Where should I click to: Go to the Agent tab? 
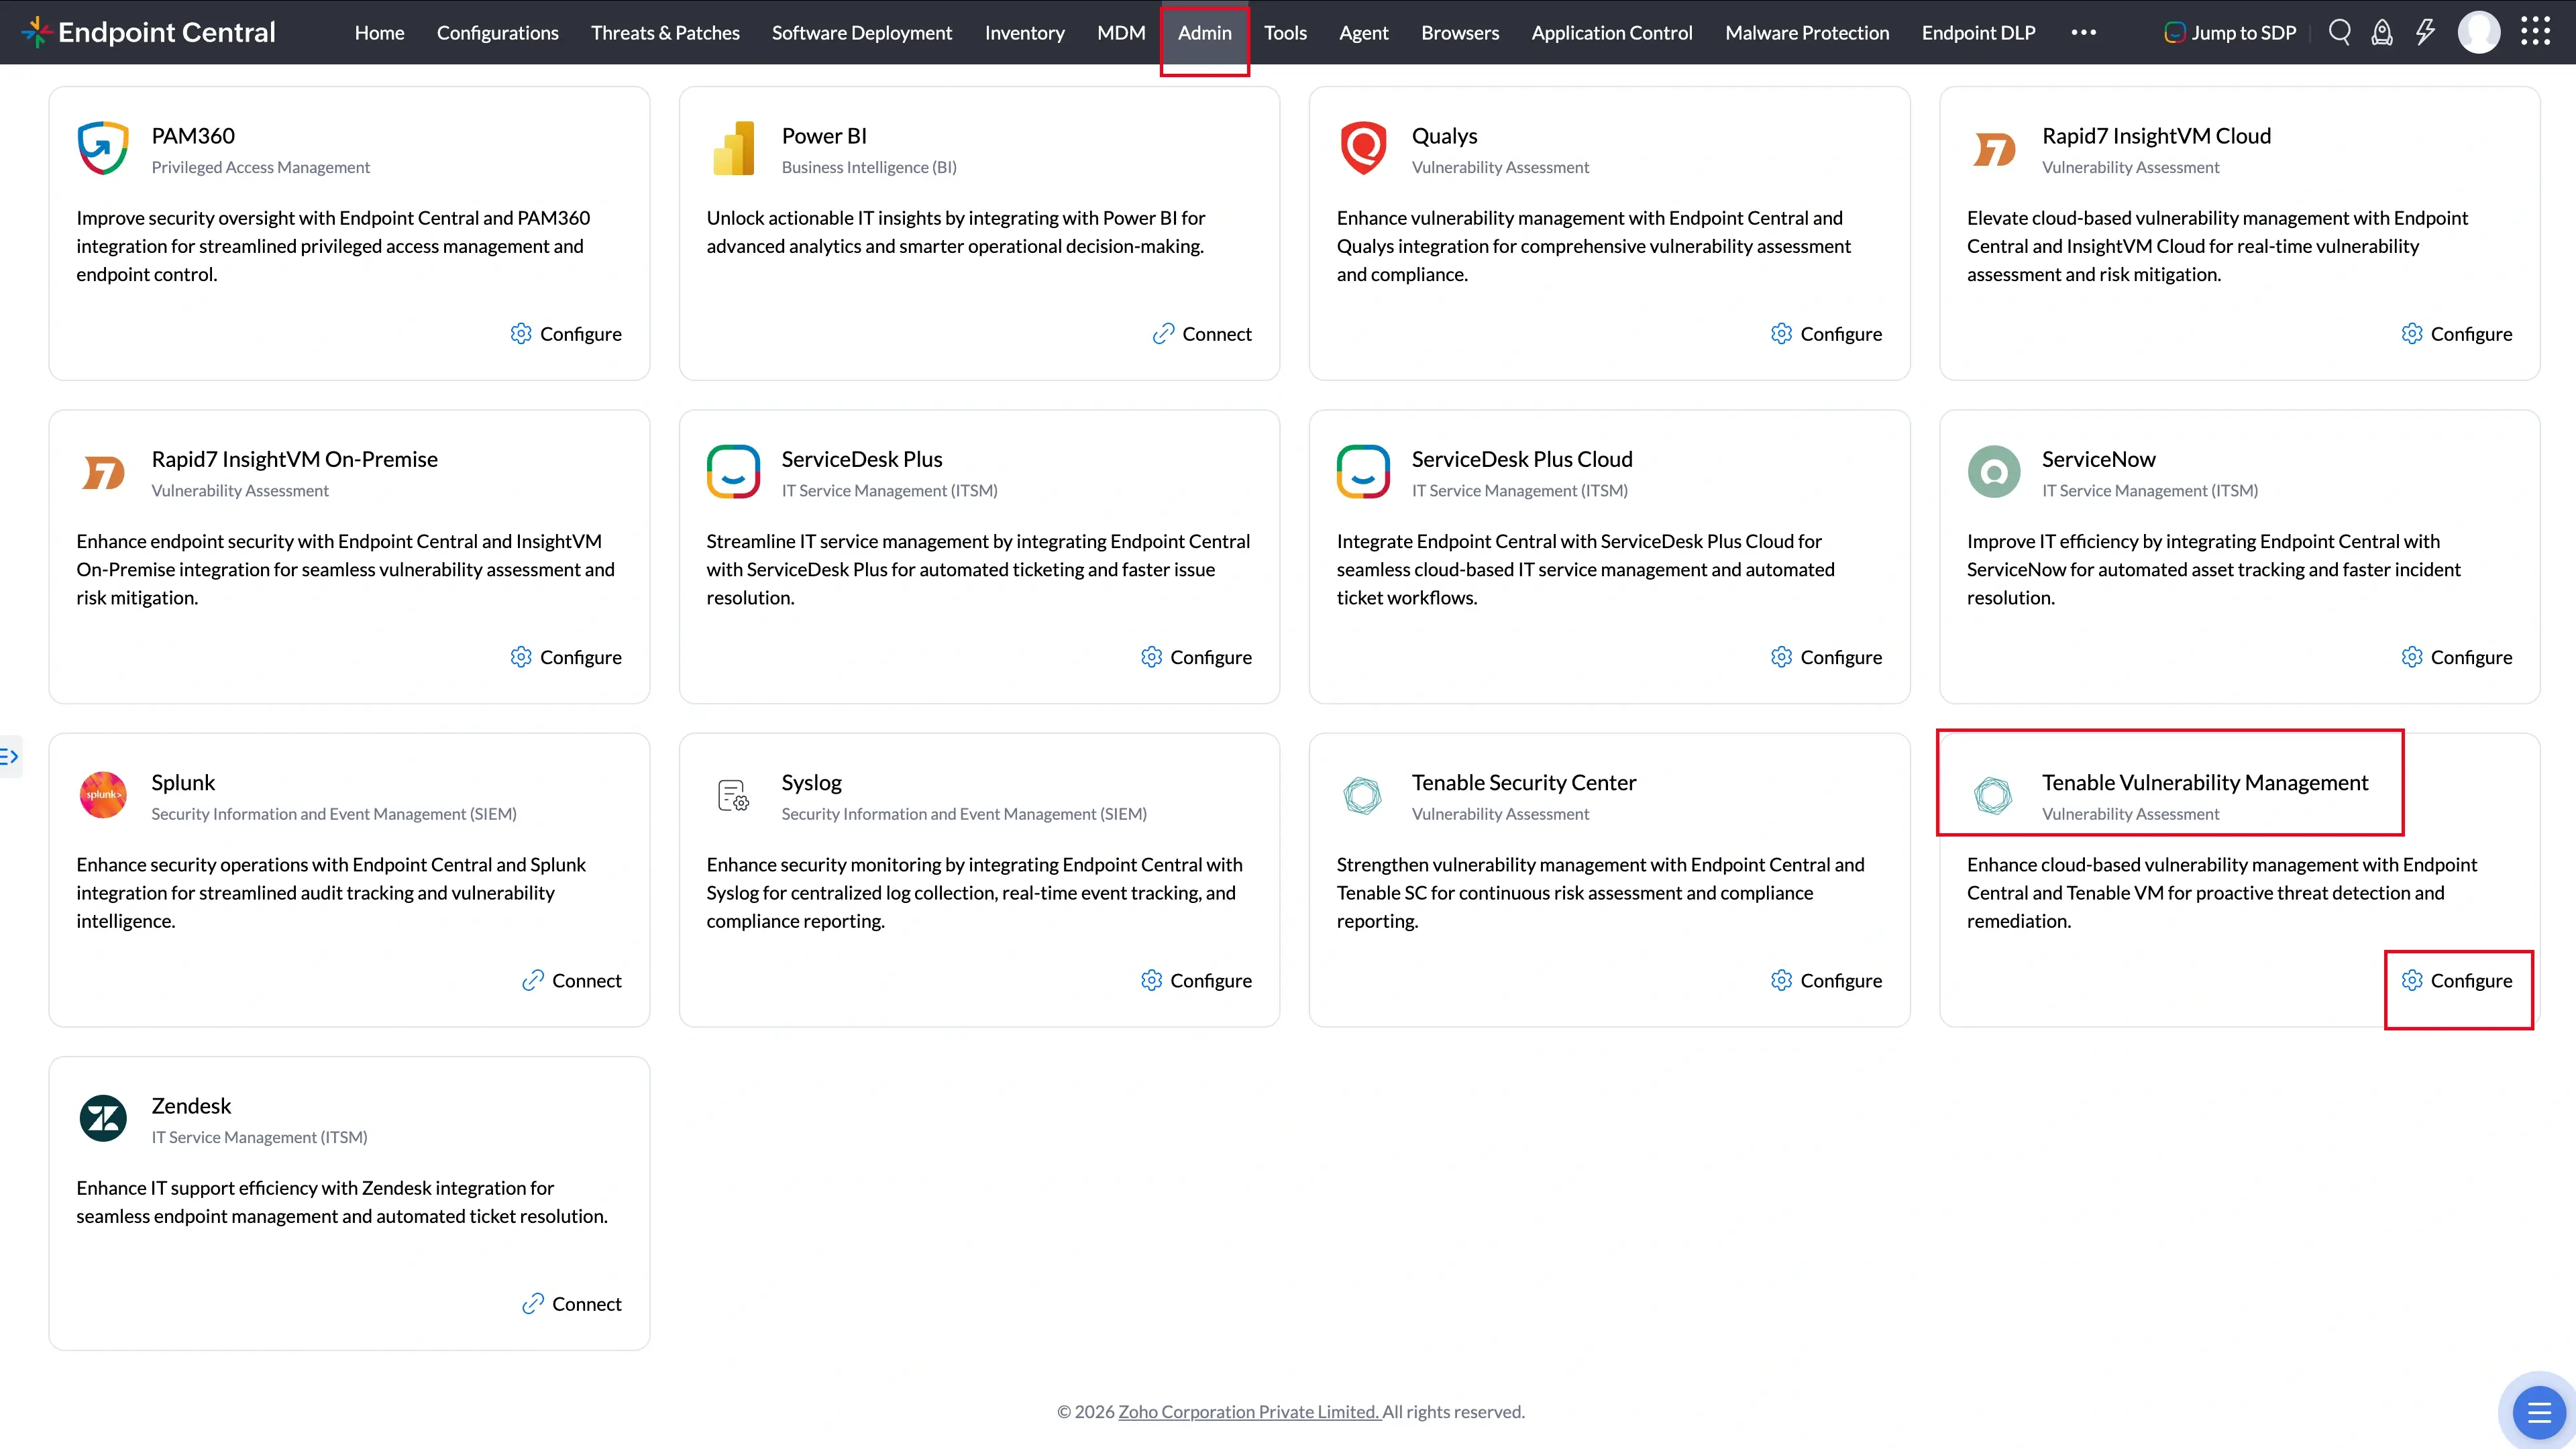pyautogui.click(x=1363, y=33)
